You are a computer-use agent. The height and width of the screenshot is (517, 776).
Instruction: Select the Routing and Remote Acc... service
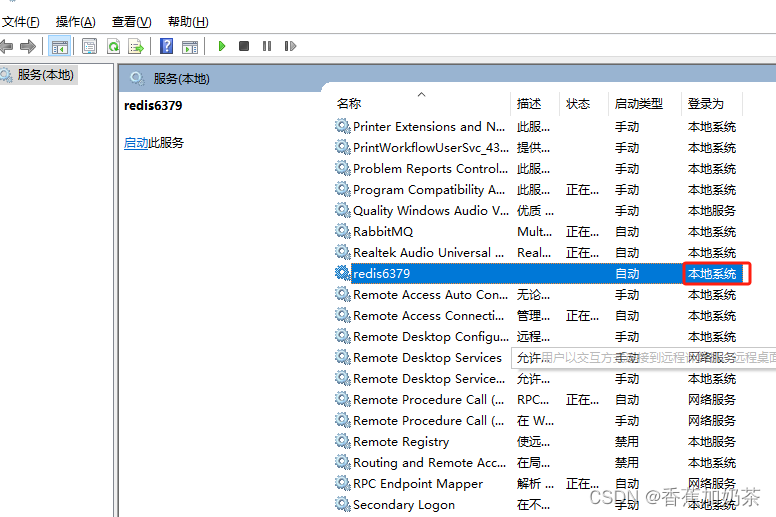[430, 463]
